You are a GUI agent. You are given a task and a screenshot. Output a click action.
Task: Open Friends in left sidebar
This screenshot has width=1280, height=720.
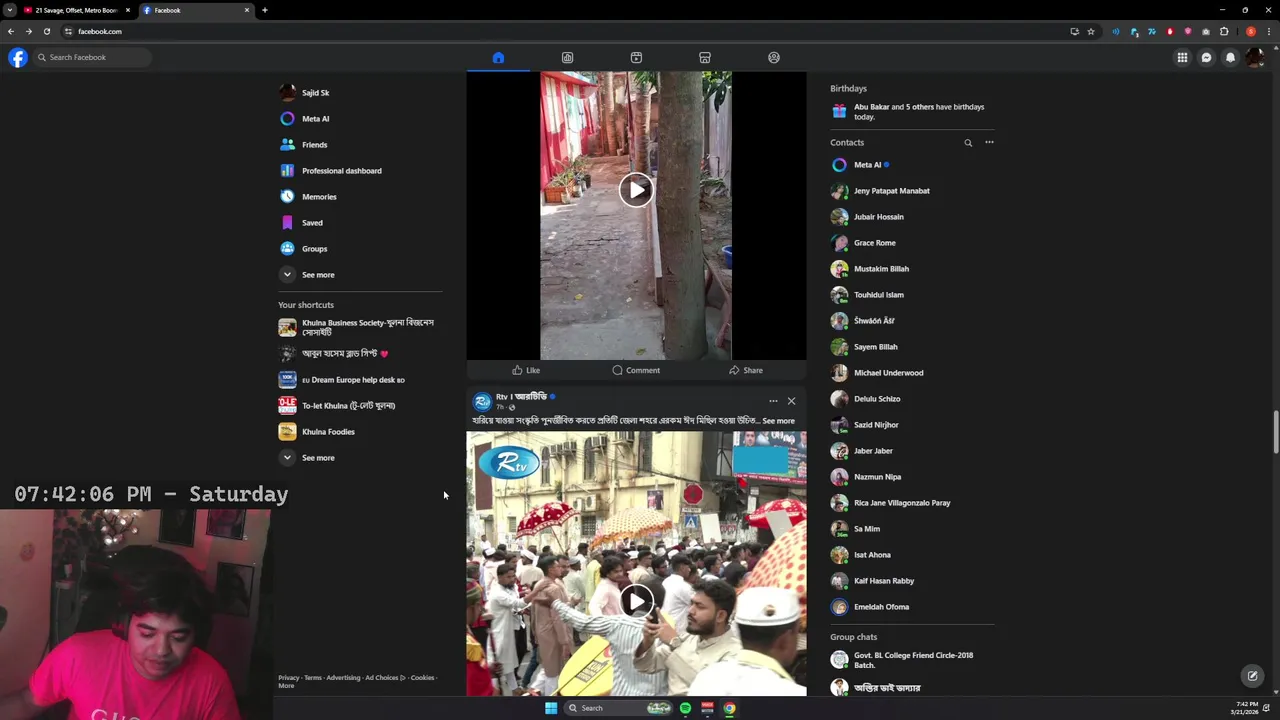coord(359,144)
